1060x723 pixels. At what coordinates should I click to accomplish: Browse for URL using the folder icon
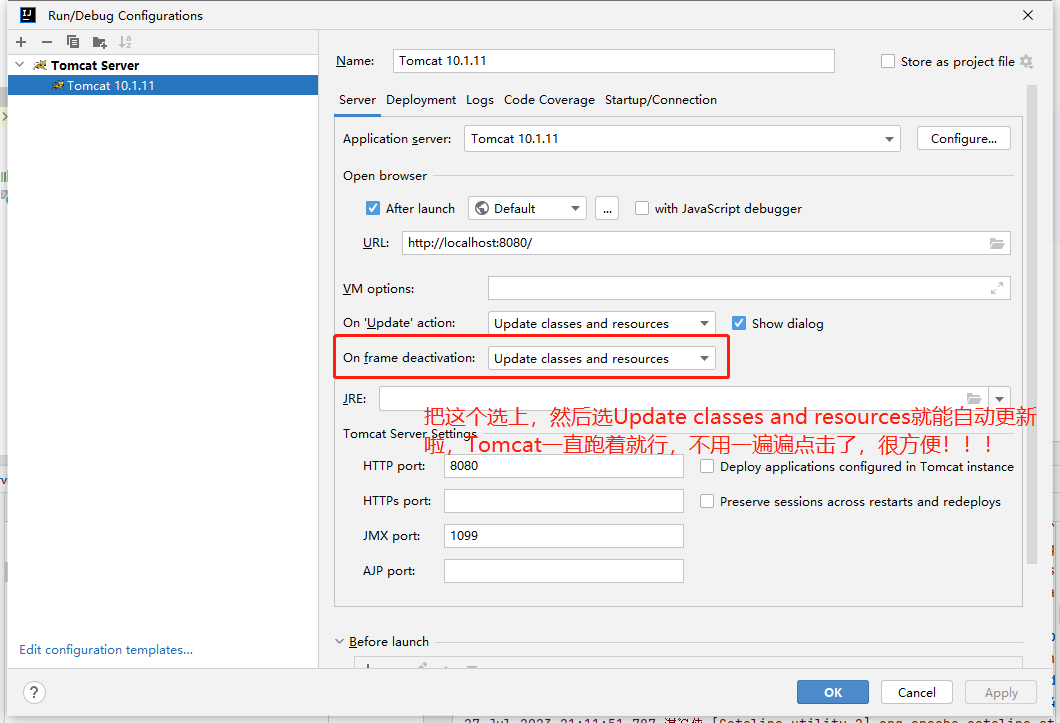pos(996,243)
